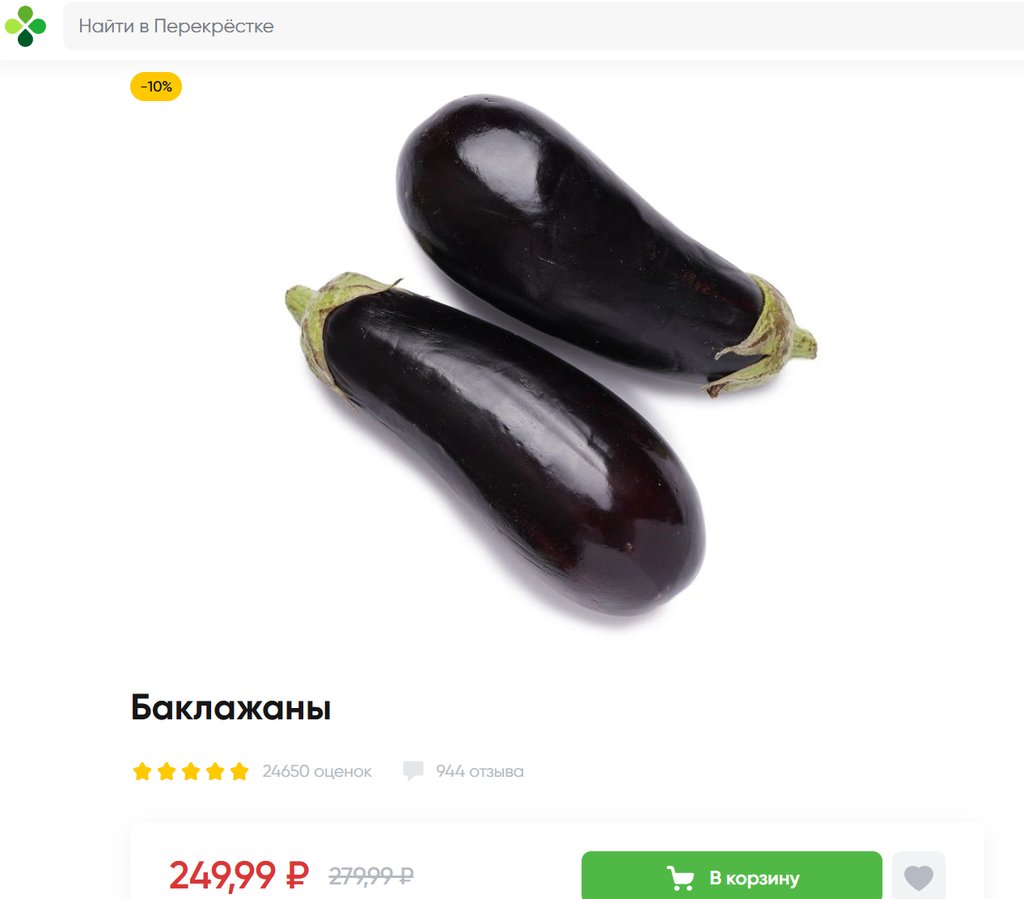Click the red 249,99 ₽ price

pos(238,875)
